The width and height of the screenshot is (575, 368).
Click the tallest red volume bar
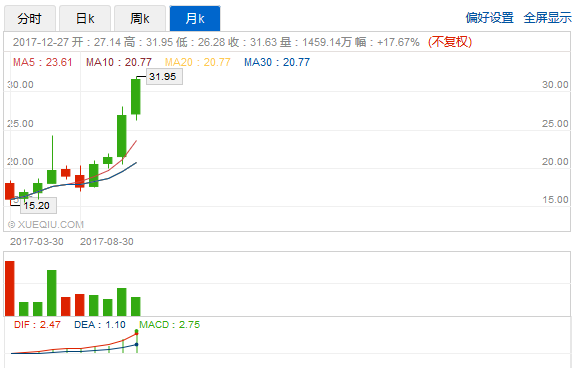pos(10,288)
